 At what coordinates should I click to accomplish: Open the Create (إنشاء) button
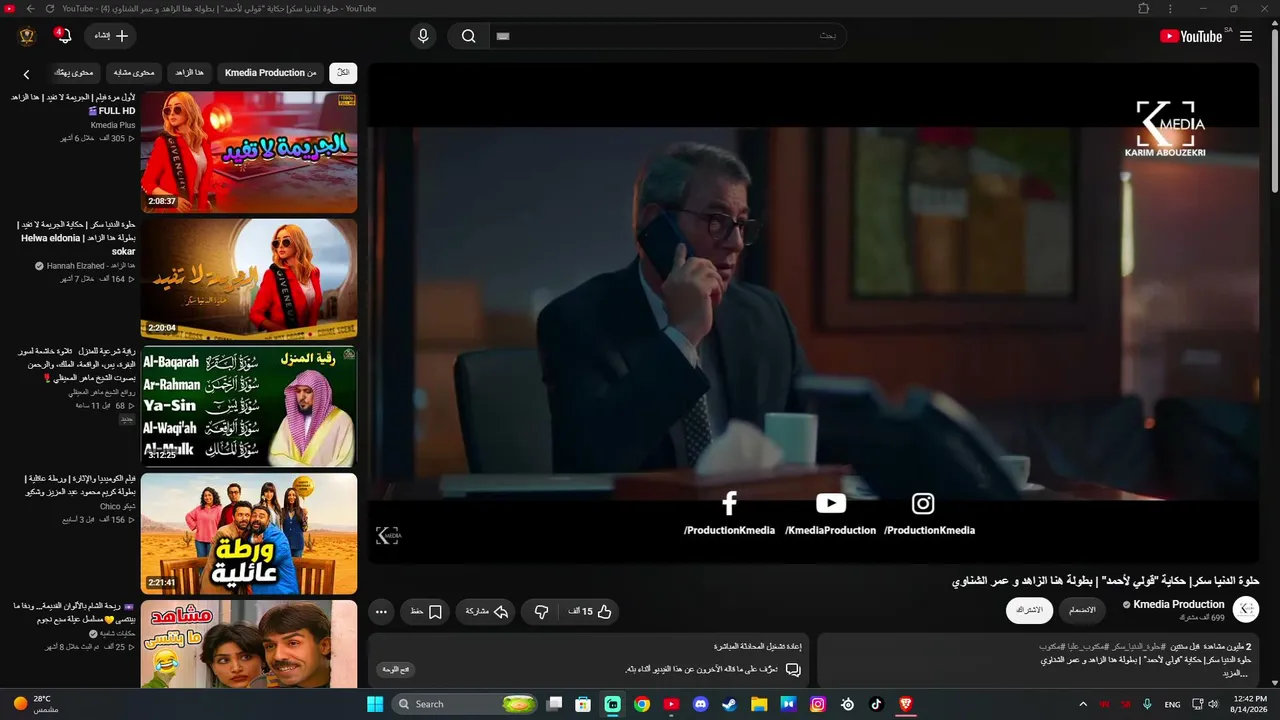pyautogui.click(x=111, y=36)
